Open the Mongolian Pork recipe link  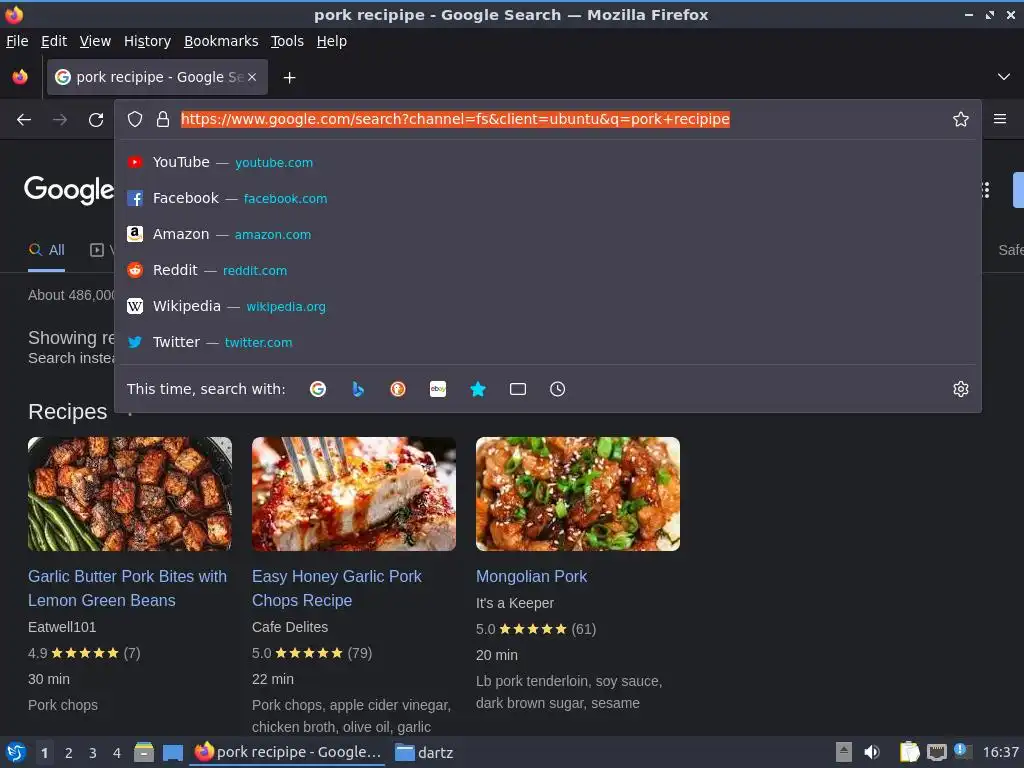531,577
